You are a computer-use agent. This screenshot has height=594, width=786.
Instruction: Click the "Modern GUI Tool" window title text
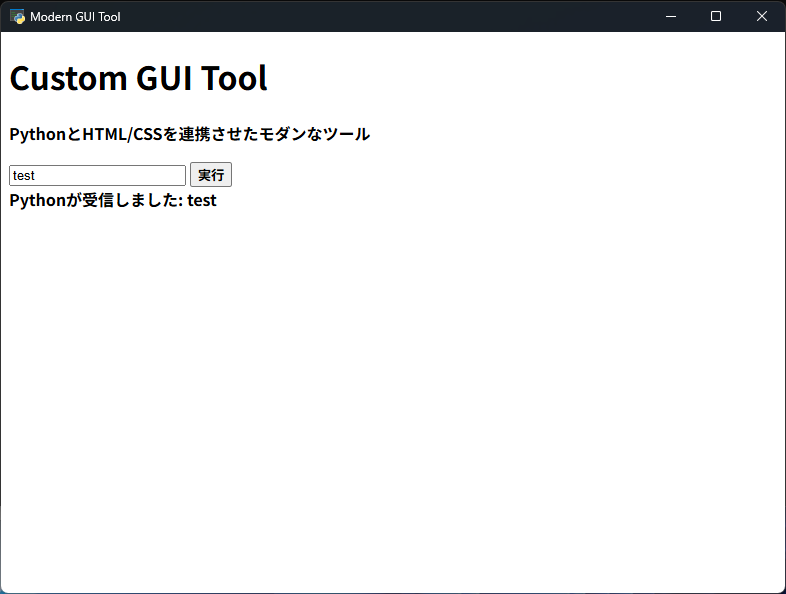pos(75,16)
